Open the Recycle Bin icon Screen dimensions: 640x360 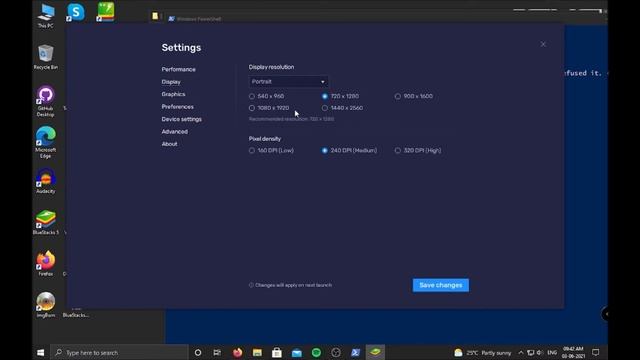(46, 57)
